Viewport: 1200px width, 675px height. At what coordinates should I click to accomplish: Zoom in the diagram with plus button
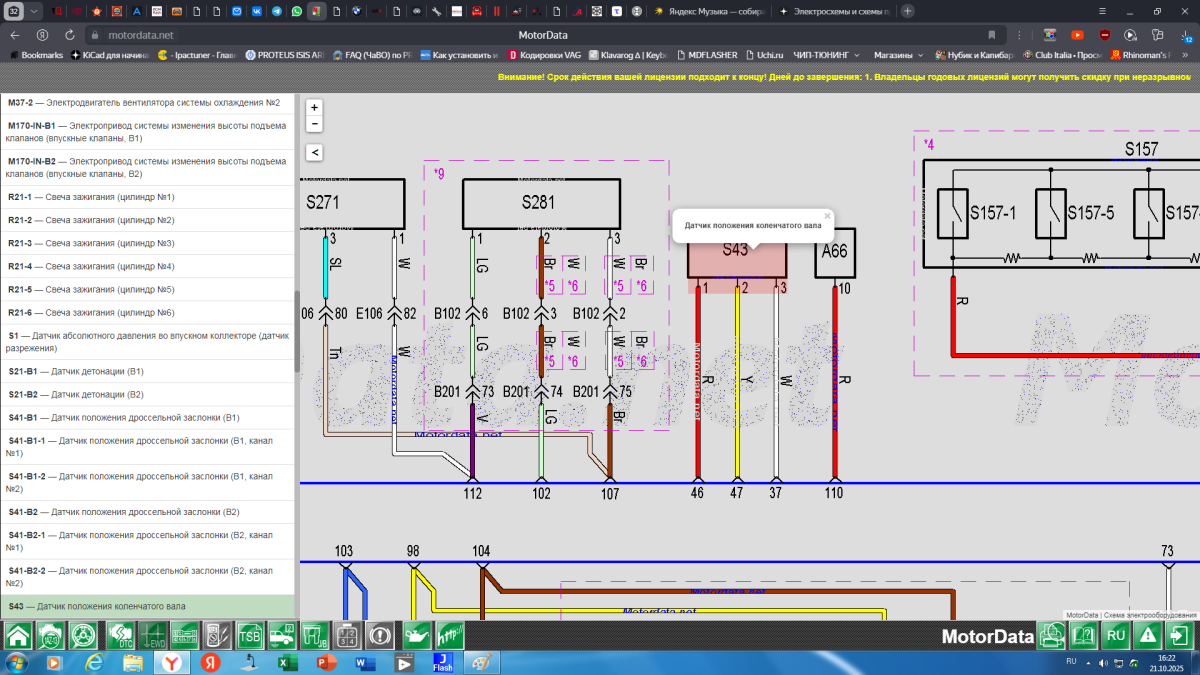314,108
